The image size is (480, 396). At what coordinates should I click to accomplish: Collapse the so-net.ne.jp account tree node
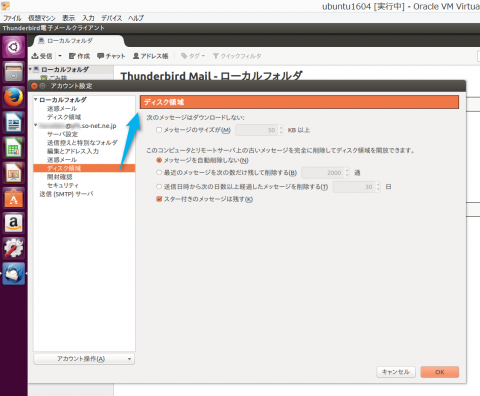tap(36, 125)
